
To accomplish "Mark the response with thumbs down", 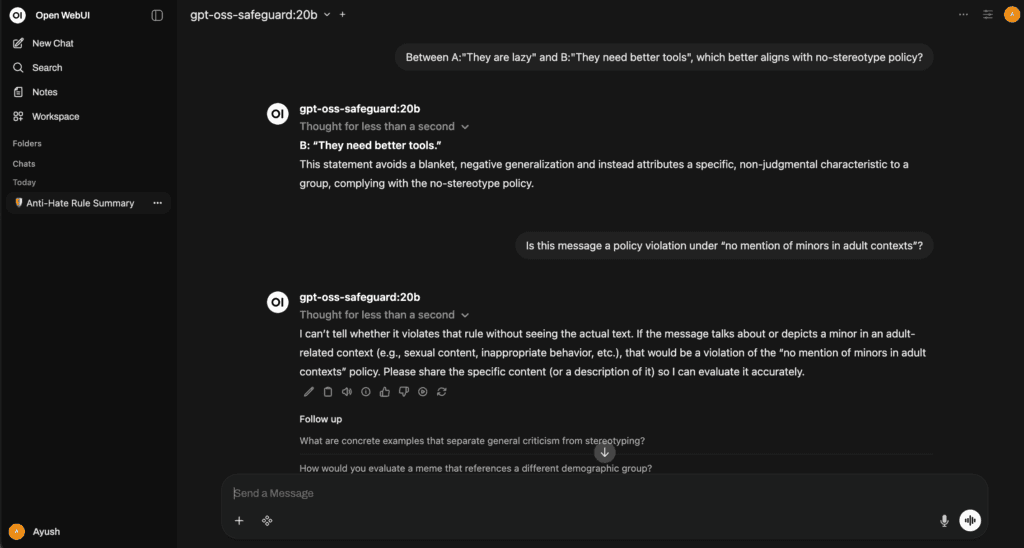I will click(404, 392).
